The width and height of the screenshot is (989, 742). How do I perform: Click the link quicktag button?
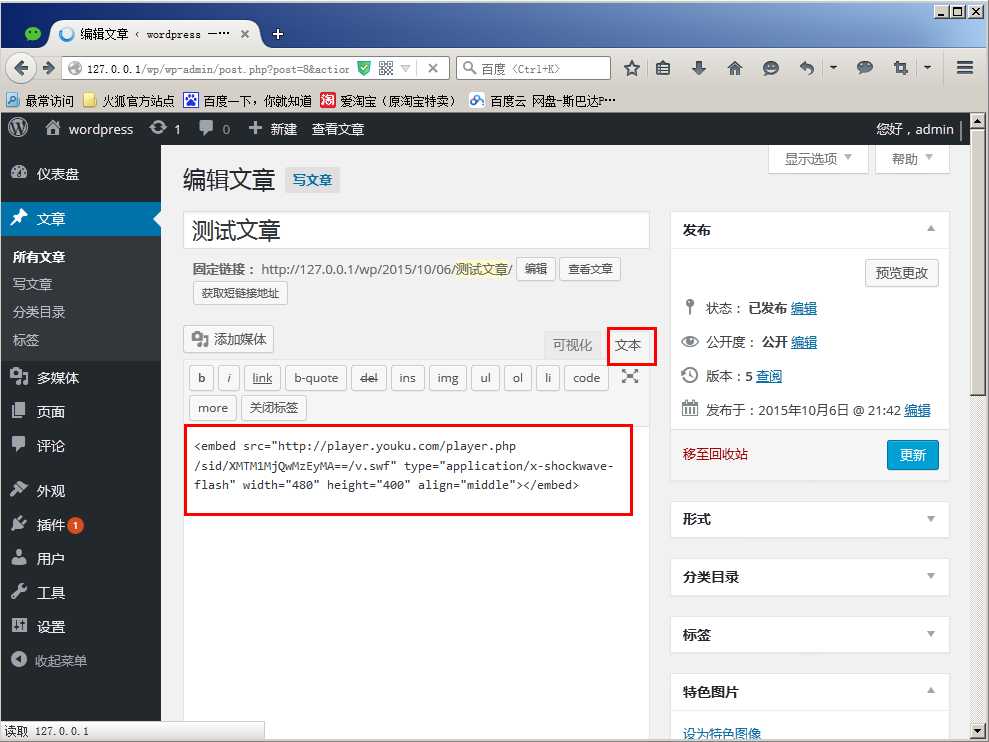262,378
